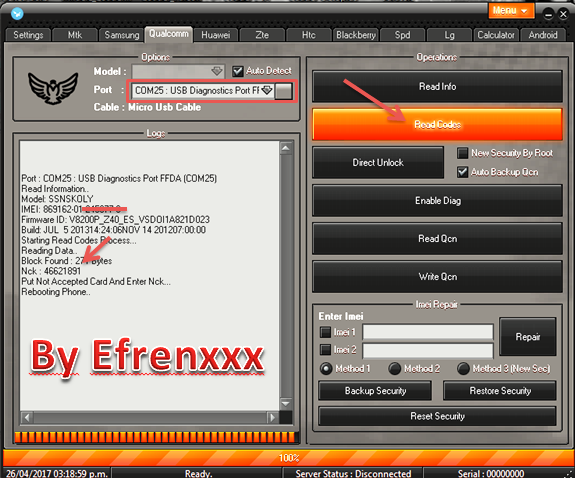Click the Firmware ID log line
575x478 pixels.
coord(116,219)
